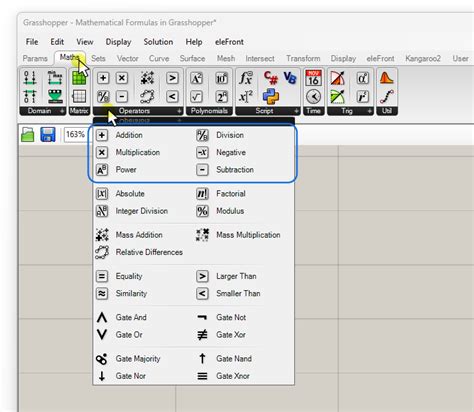Click the Addition icon in the ribbon Operators panel
This screenshot has width=474, height=412.
coord(103,78)
